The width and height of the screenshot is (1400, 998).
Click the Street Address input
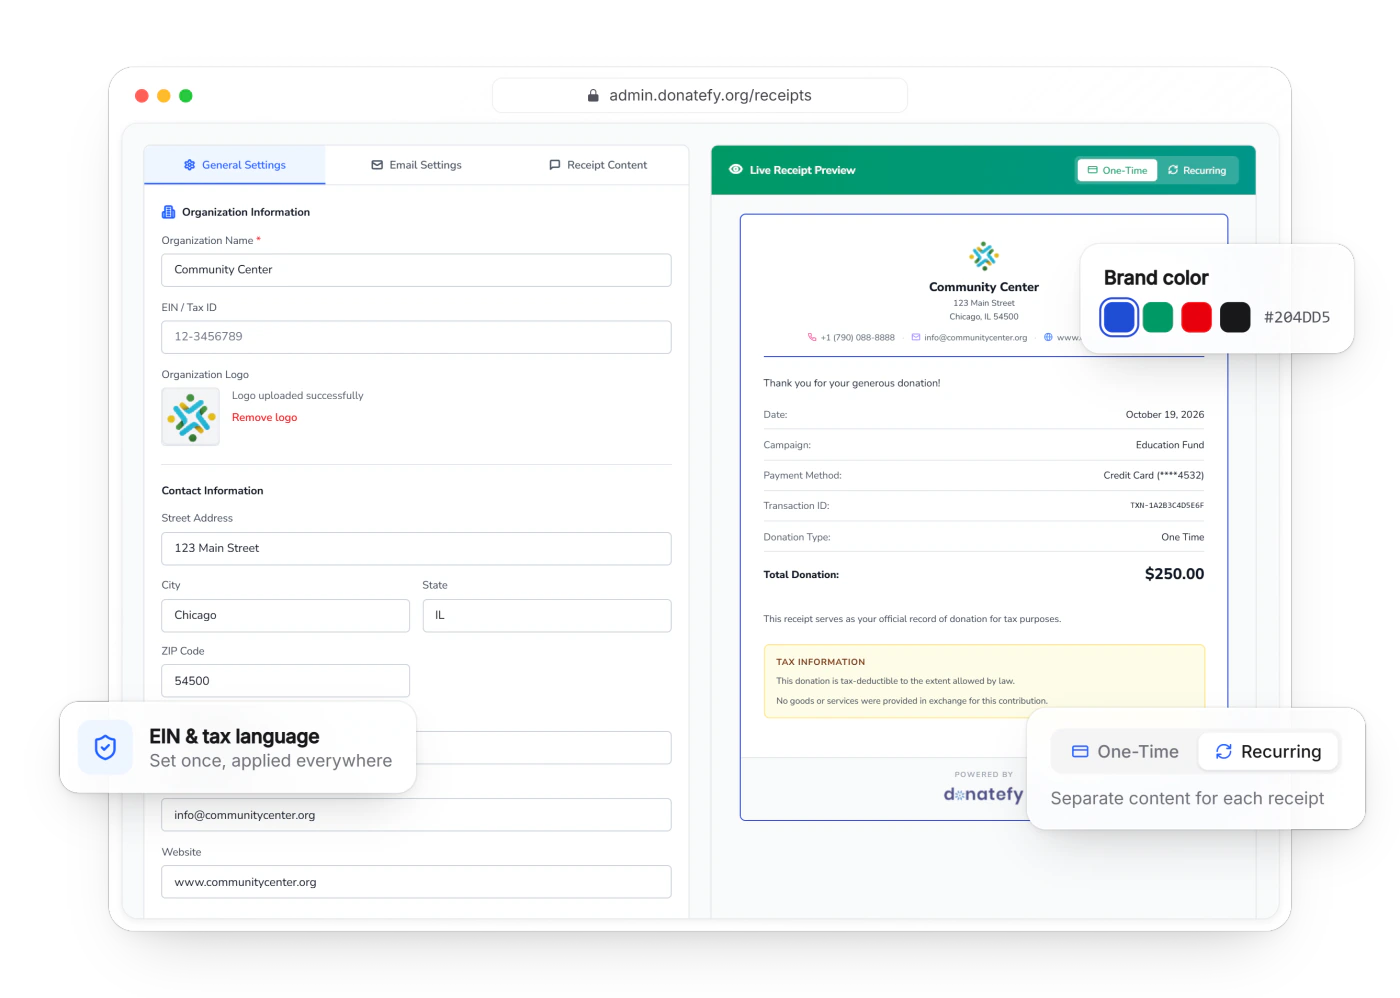pos(416,549)
